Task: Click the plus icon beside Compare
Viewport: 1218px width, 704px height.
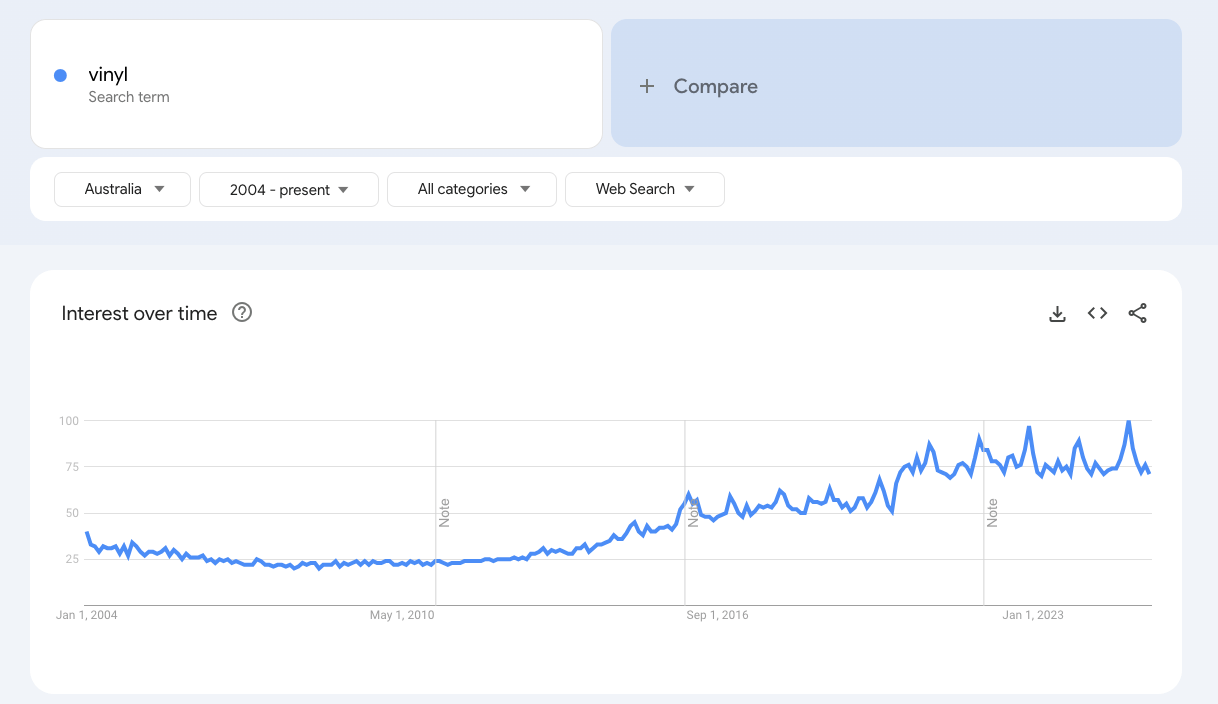Action: [x=647, y=86]
